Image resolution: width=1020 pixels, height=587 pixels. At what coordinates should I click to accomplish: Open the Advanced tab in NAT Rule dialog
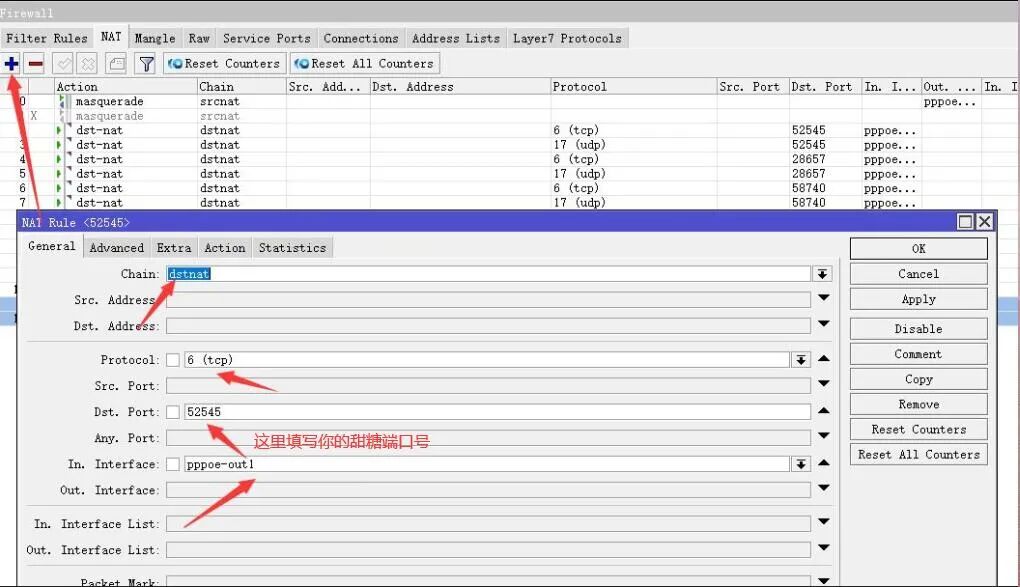(x=116, y=247)
